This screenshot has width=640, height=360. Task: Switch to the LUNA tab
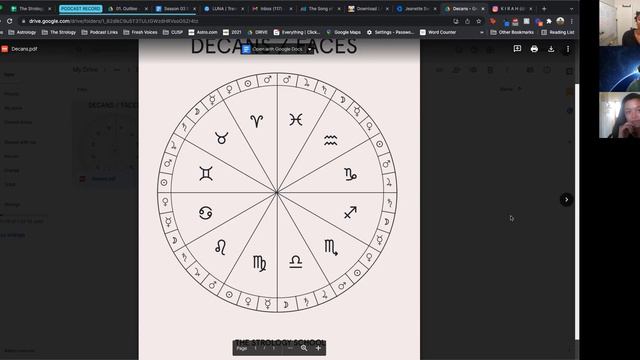pos(223,9)
